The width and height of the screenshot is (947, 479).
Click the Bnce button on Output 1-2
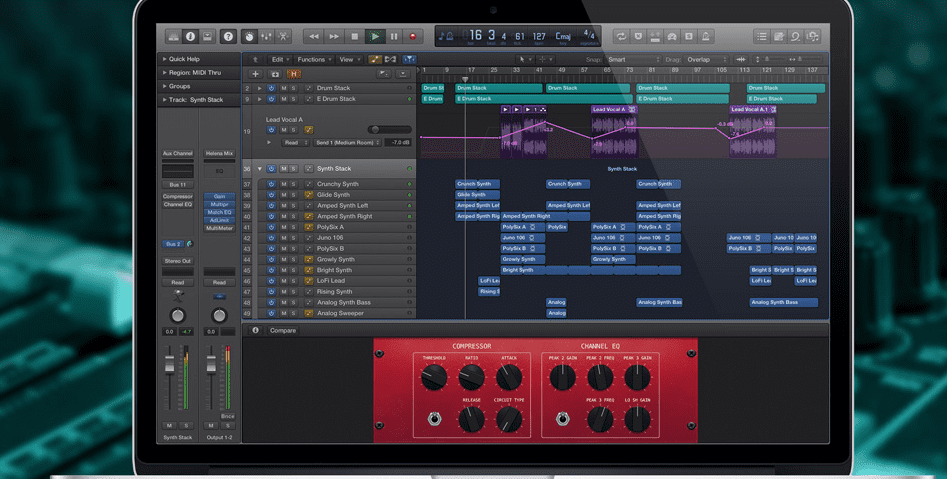coord(227,416)
